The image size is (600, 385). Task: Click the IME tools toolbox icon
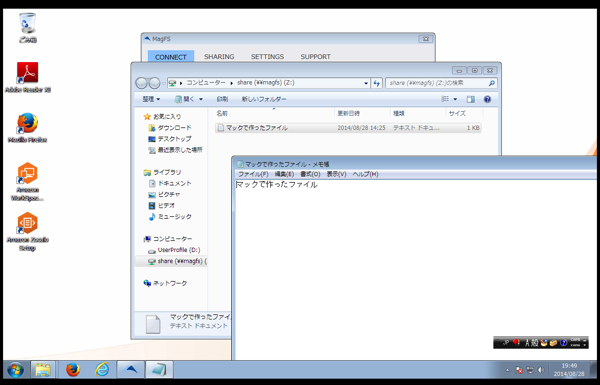(x=553, y=343)
